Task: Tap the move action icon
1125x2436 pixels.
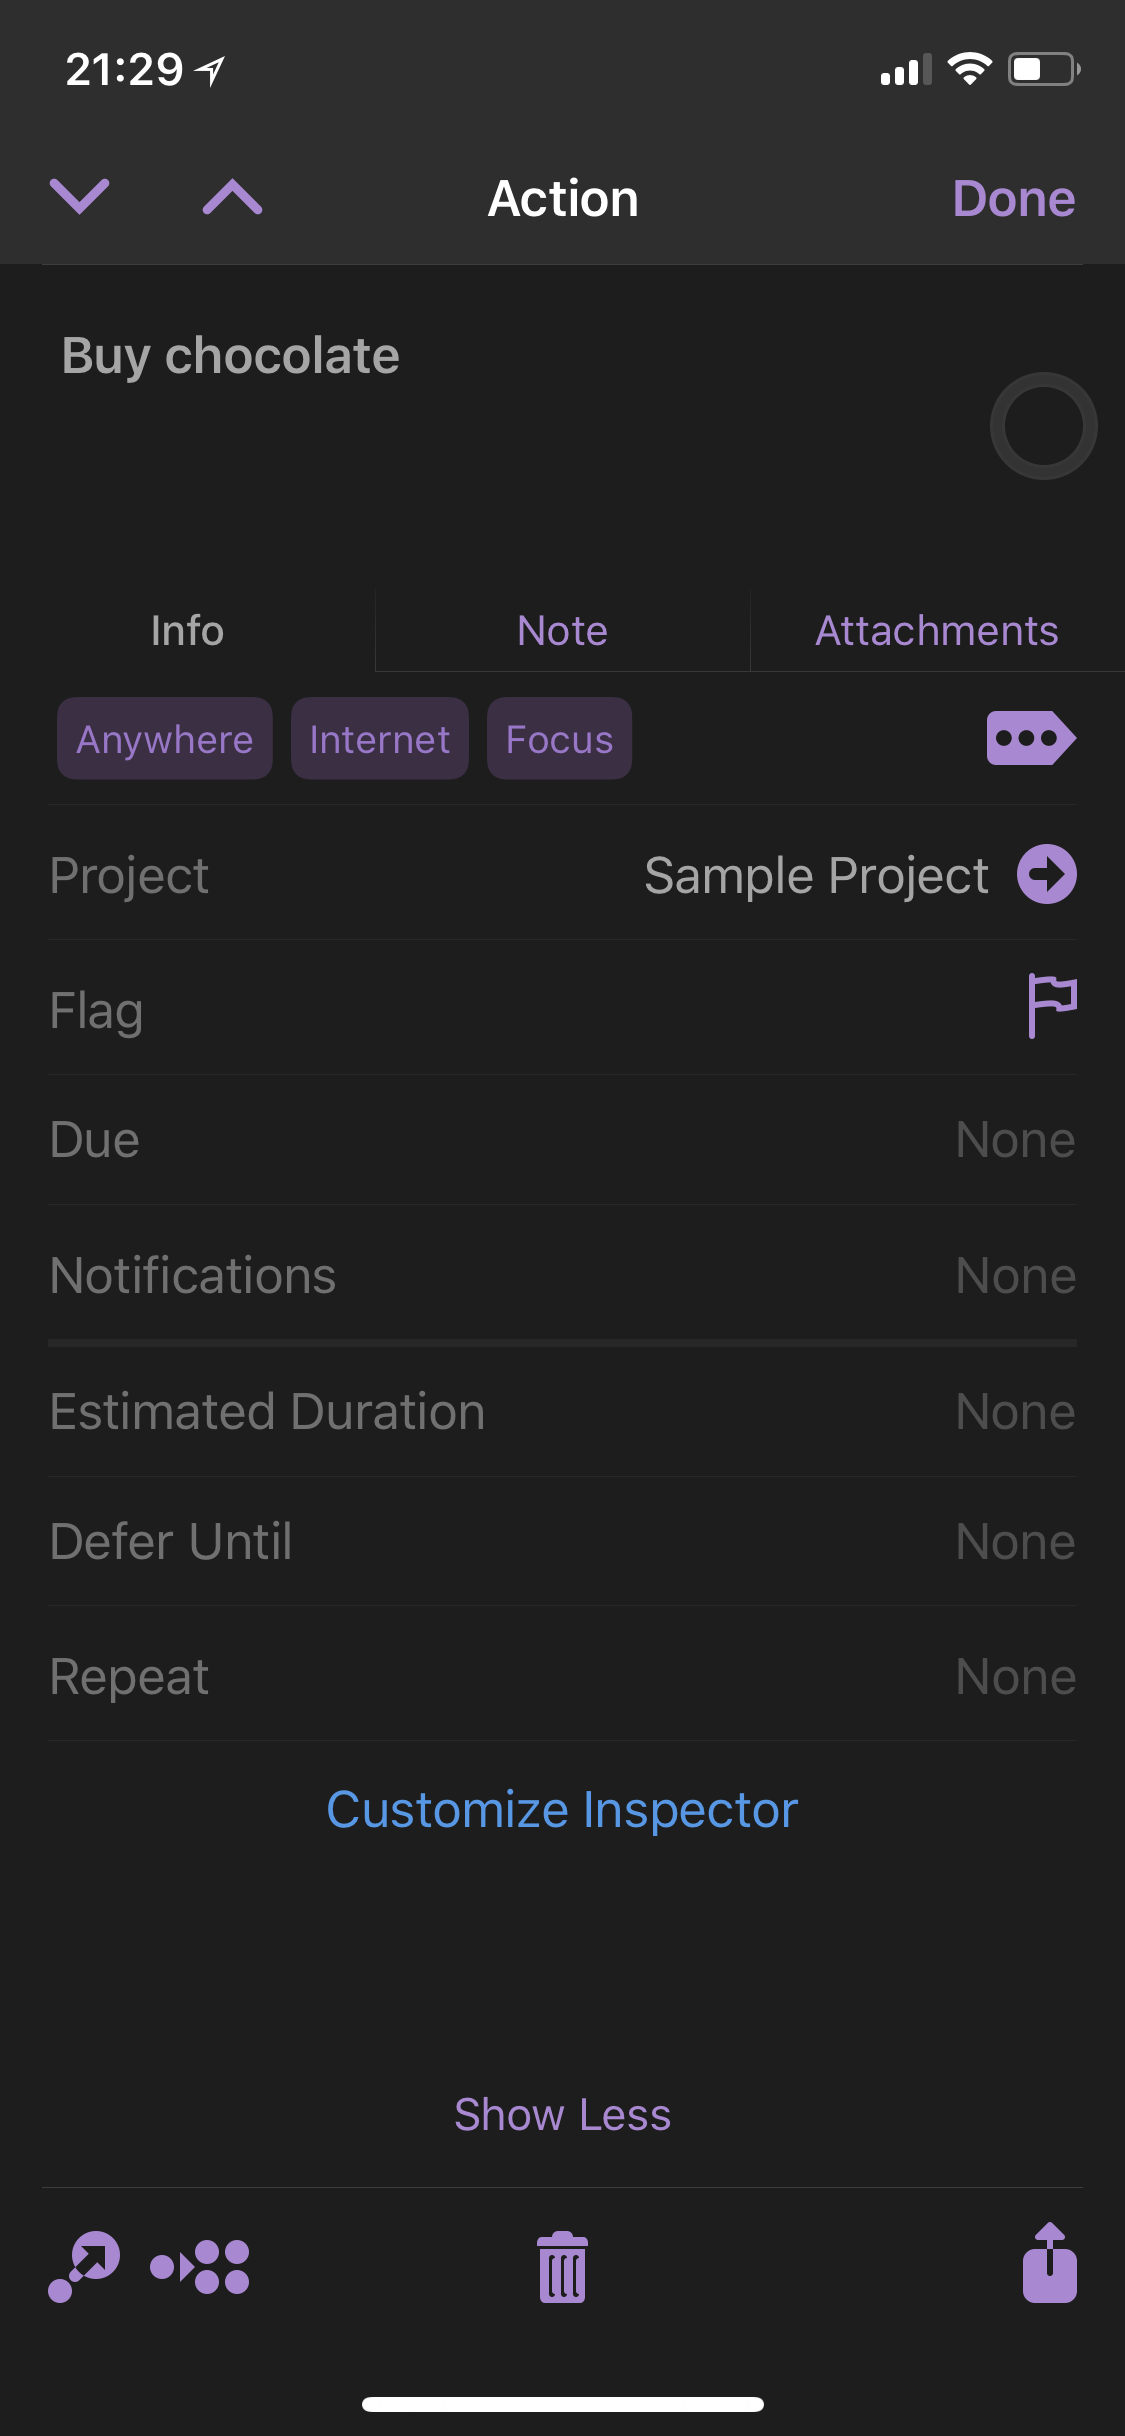Action: coord(85,2265)
